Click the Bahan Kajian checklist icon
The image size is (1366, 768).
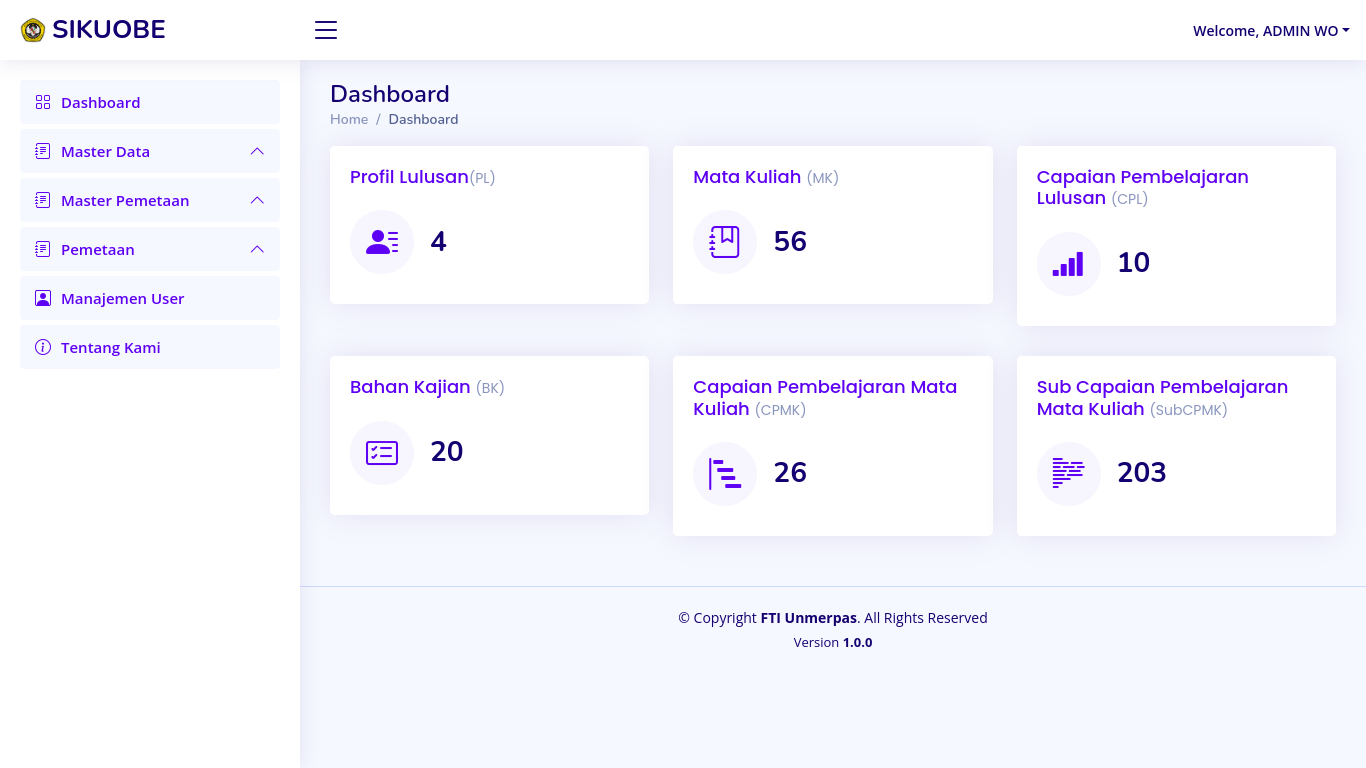pyautogui.click(x=382, y=453)
